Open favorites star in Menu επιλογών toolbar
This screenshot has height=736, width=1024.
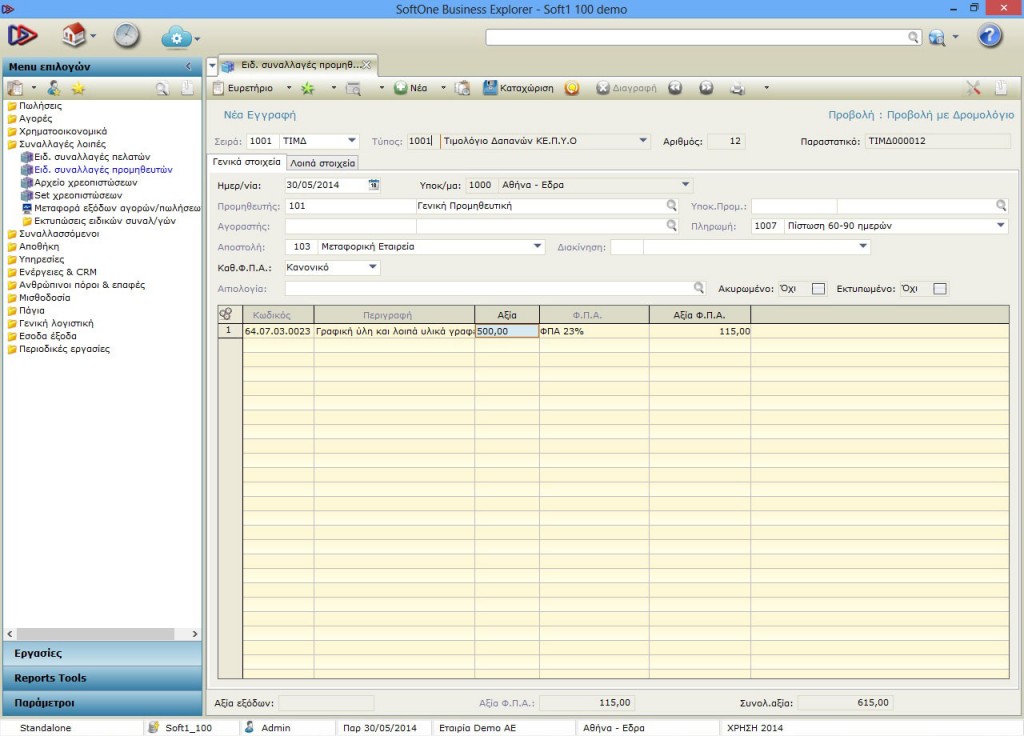pyautogui.click(x=78, y=88)
